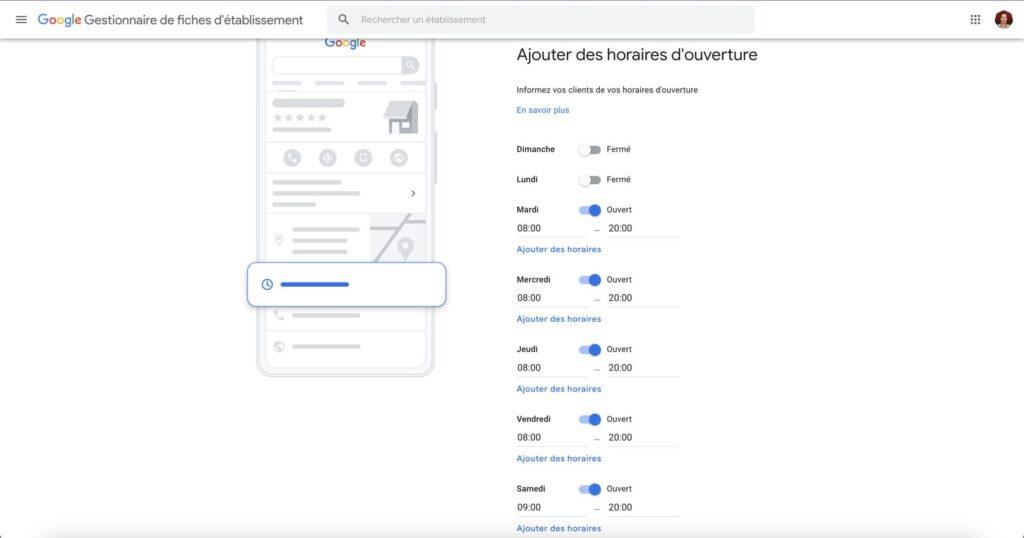Click the Lundi Fermé status text

pyautogui.click(x=618, y=180)
